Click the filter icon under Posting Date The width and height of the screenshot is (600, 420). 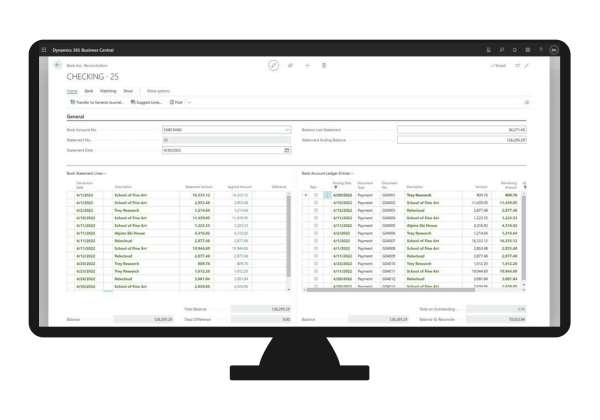pos(336,187)
